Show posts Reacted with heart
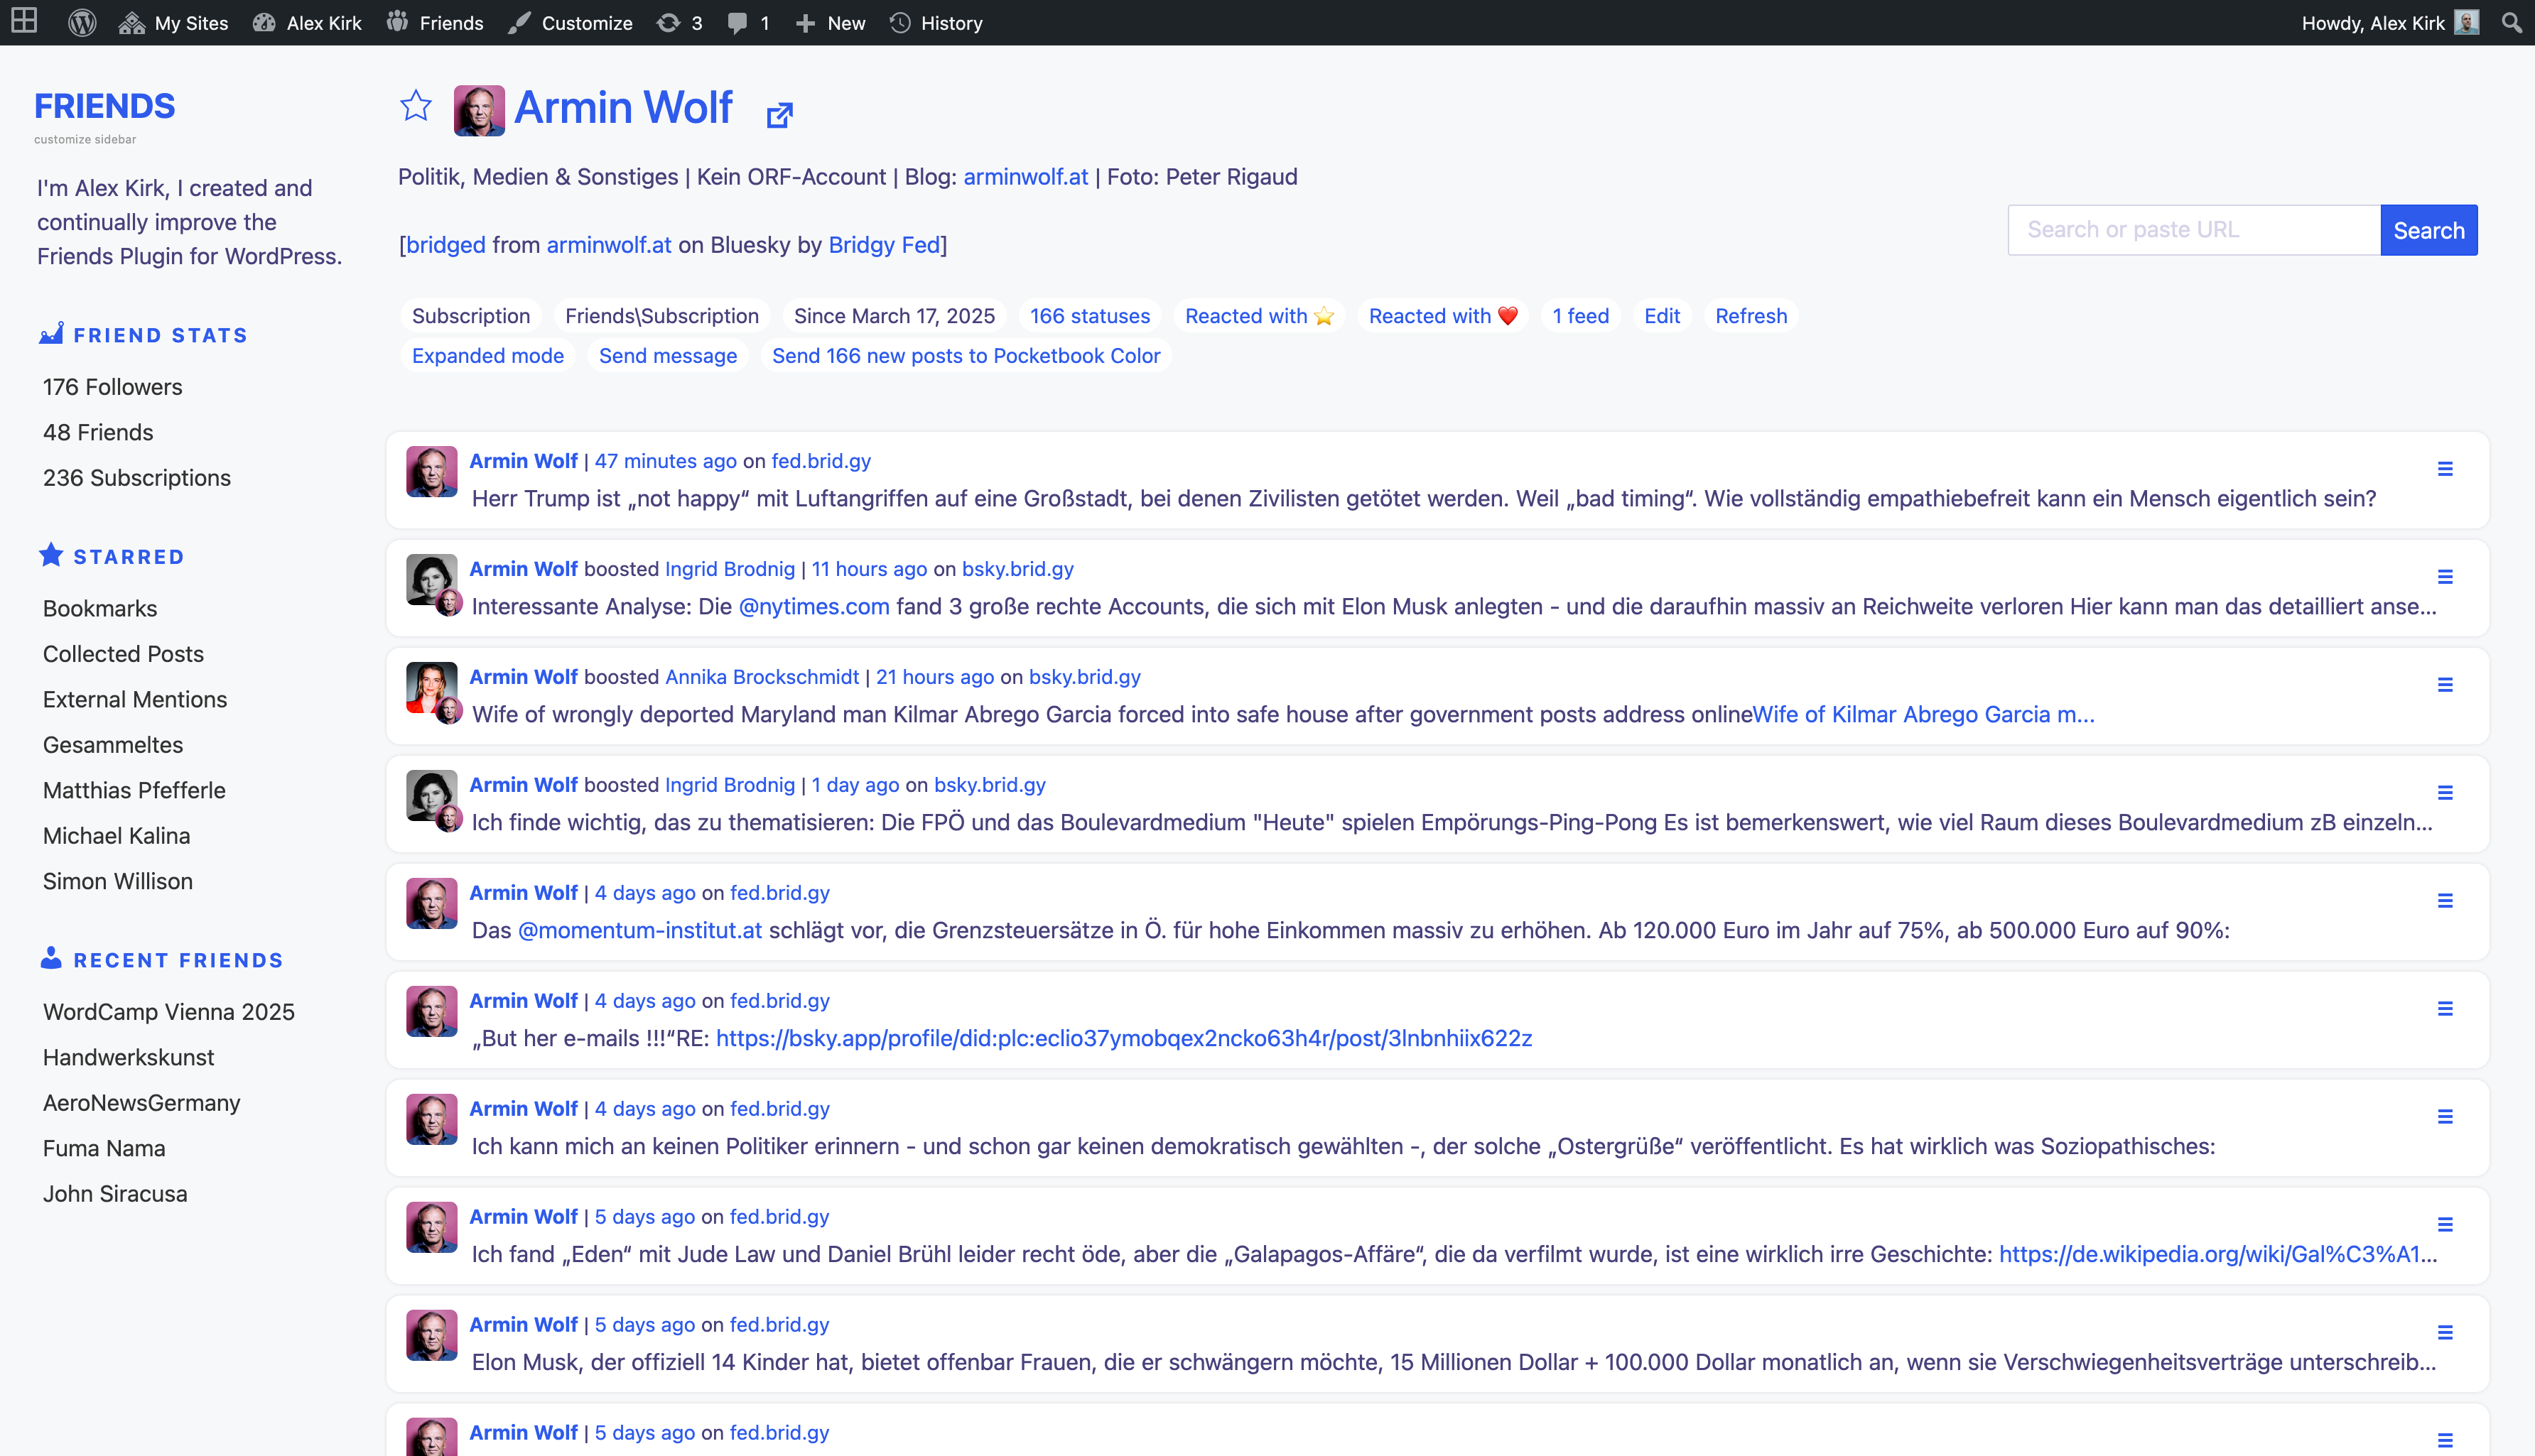Screen dimensions: 2535x1456 (x=1443, y=316)
